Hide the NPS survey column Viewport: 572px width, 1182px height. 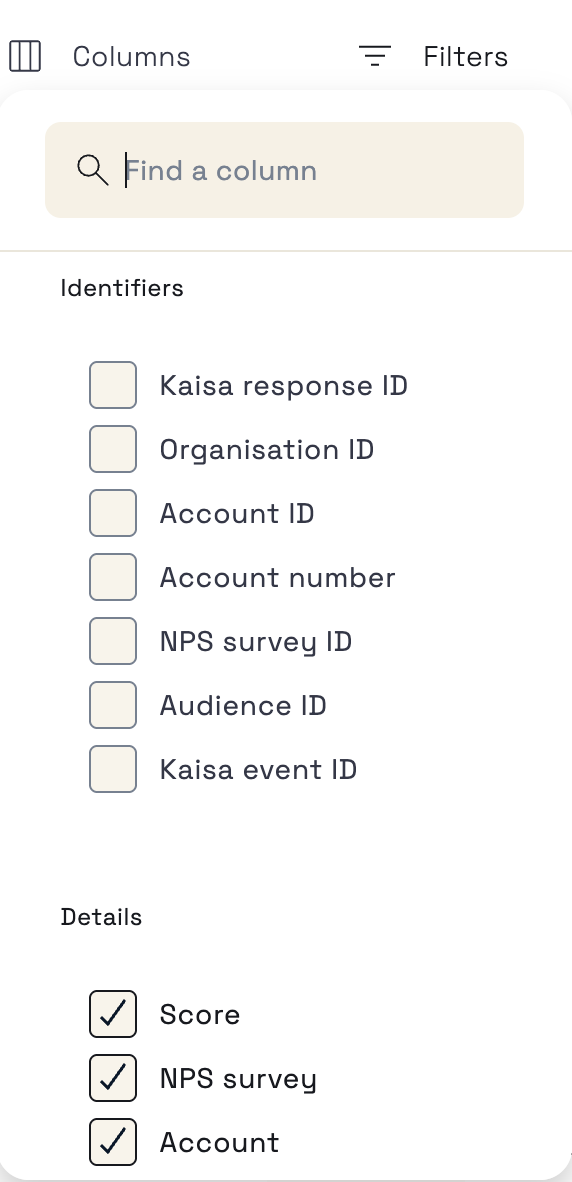(x=113, y=1079)
